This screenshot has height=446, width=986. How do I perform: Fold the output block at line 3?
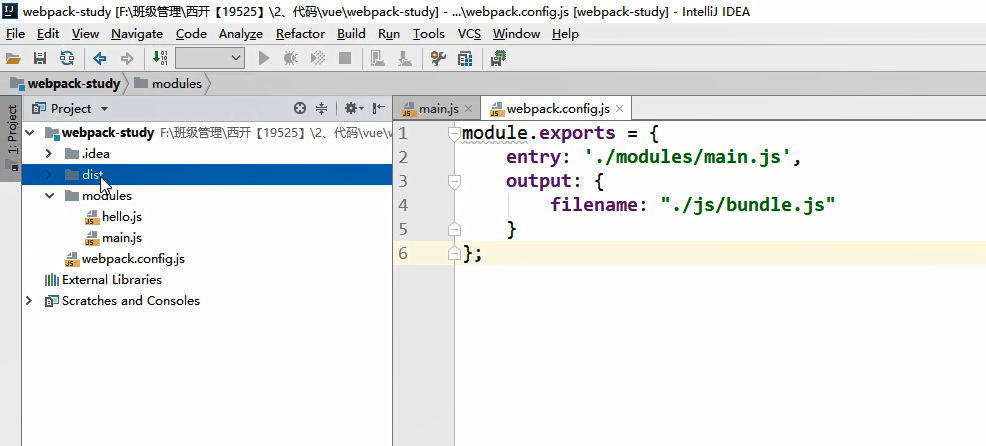[x=454, y=182]
